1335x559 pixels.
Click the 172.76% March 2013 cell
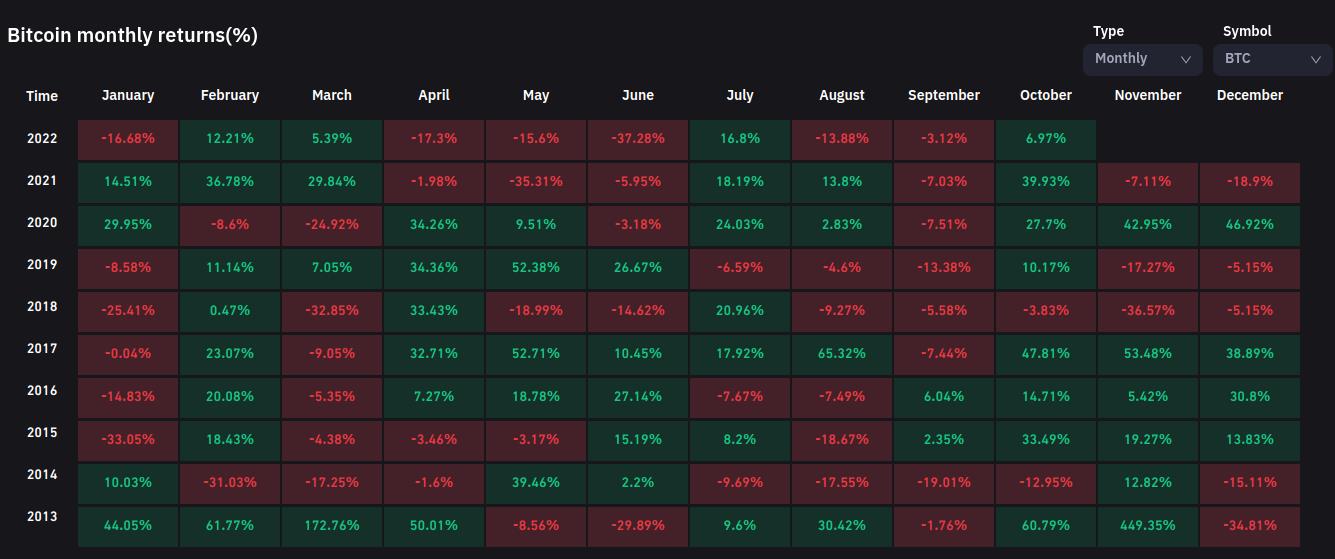pos(332,525)
